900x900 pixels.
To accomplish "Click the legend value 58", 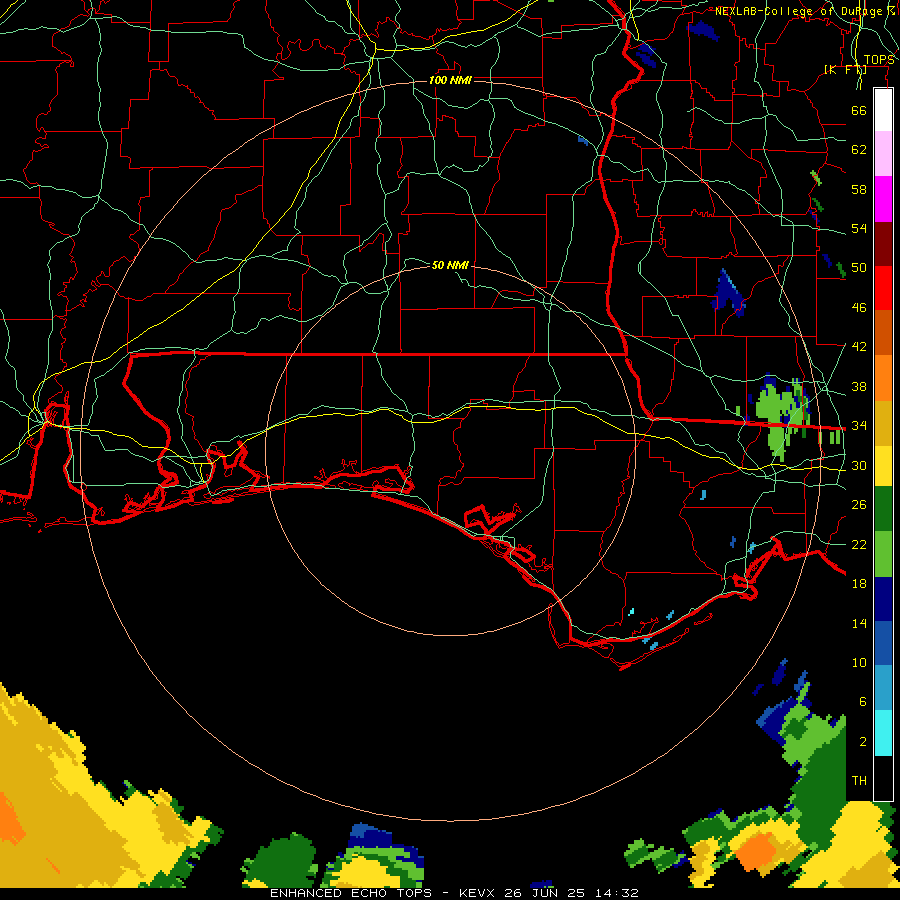I will (859, 189).
